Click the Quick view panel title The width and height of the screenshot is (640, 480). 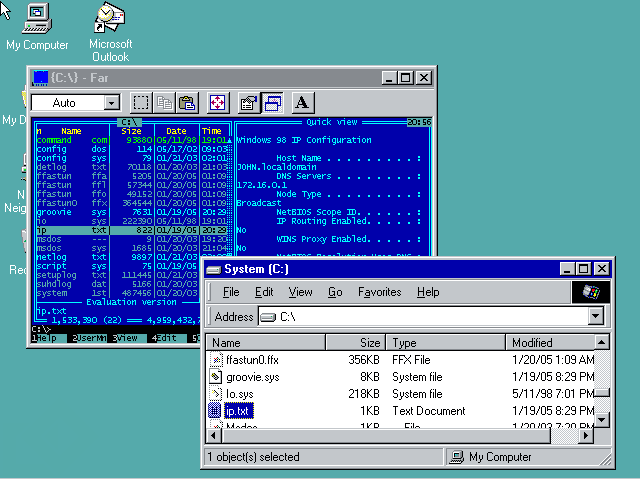coord(332,122)
